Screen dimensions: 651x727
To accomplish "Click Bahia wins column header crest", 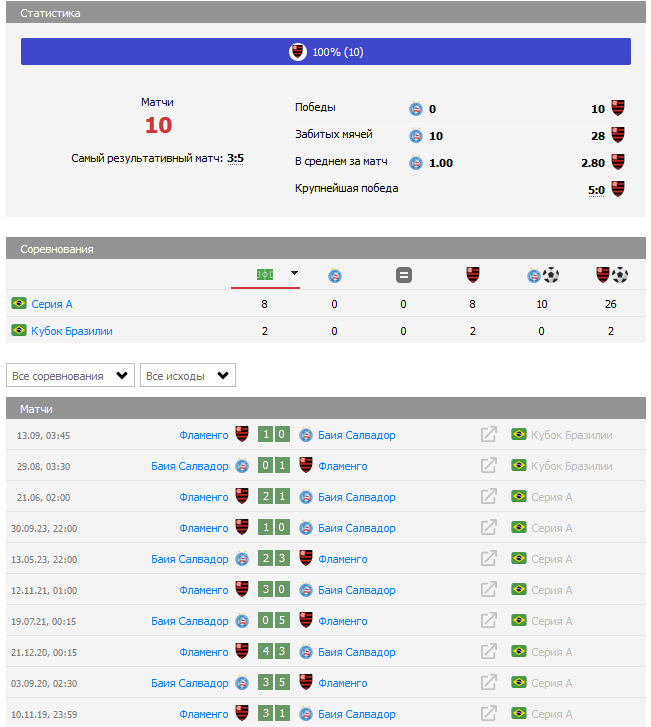I will click(x=334, y=275).
